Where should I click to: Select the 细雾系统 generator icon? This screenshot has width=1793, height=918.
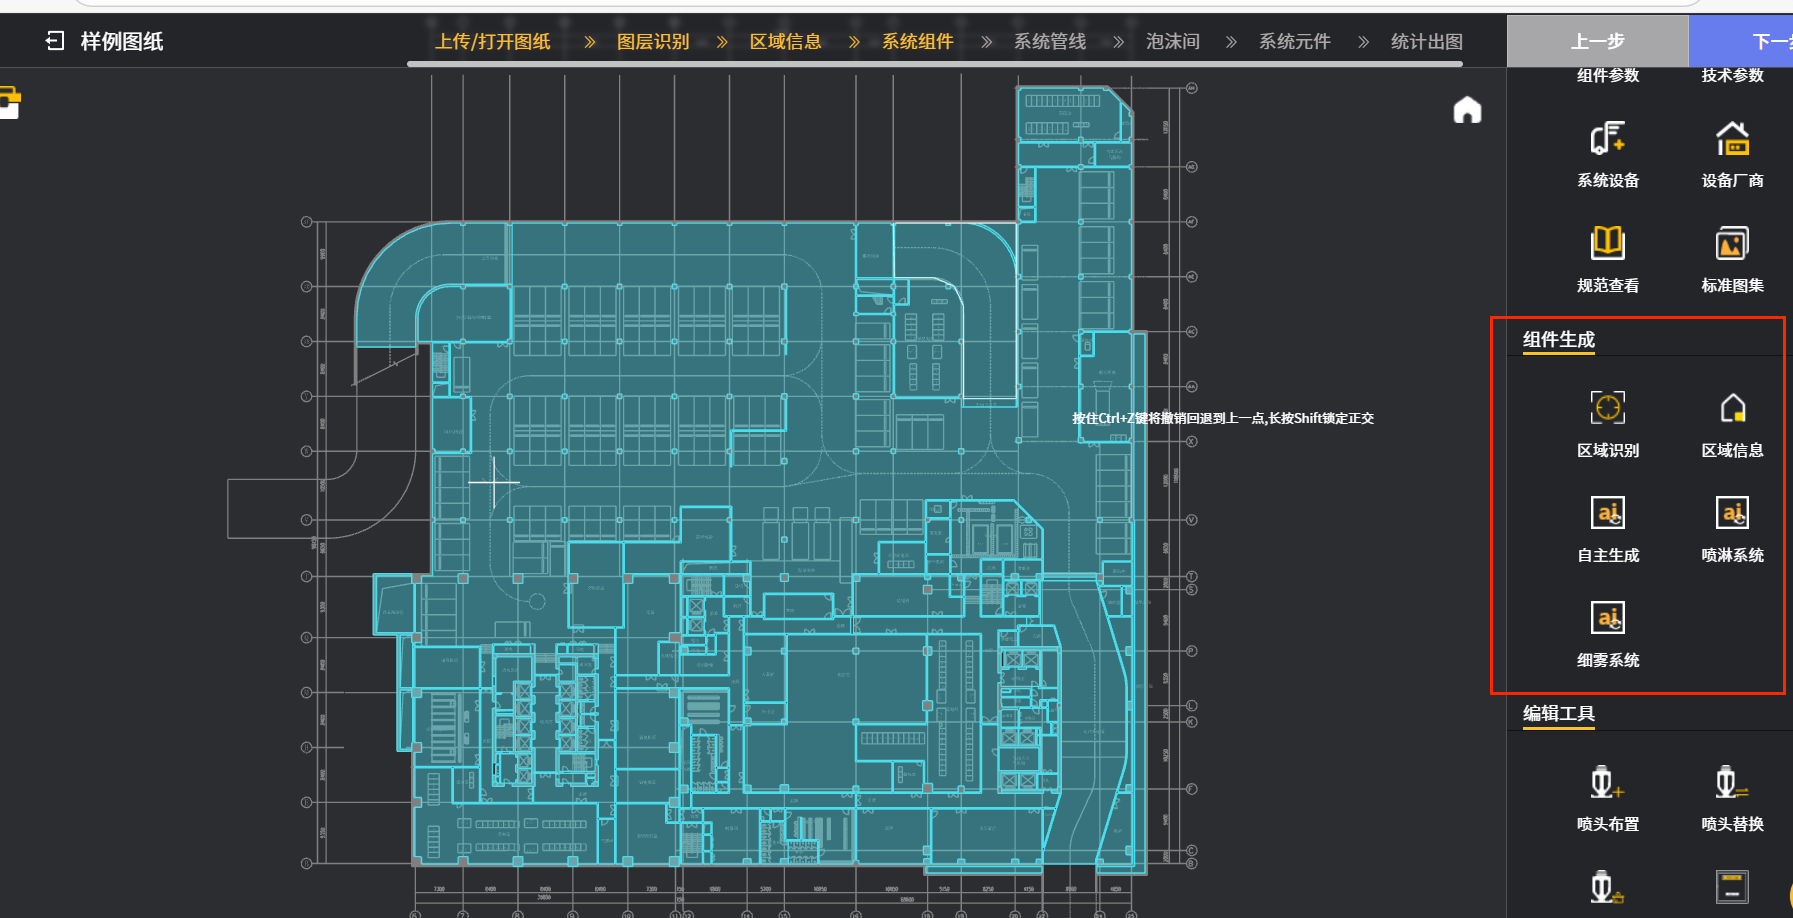[1607, 619]
